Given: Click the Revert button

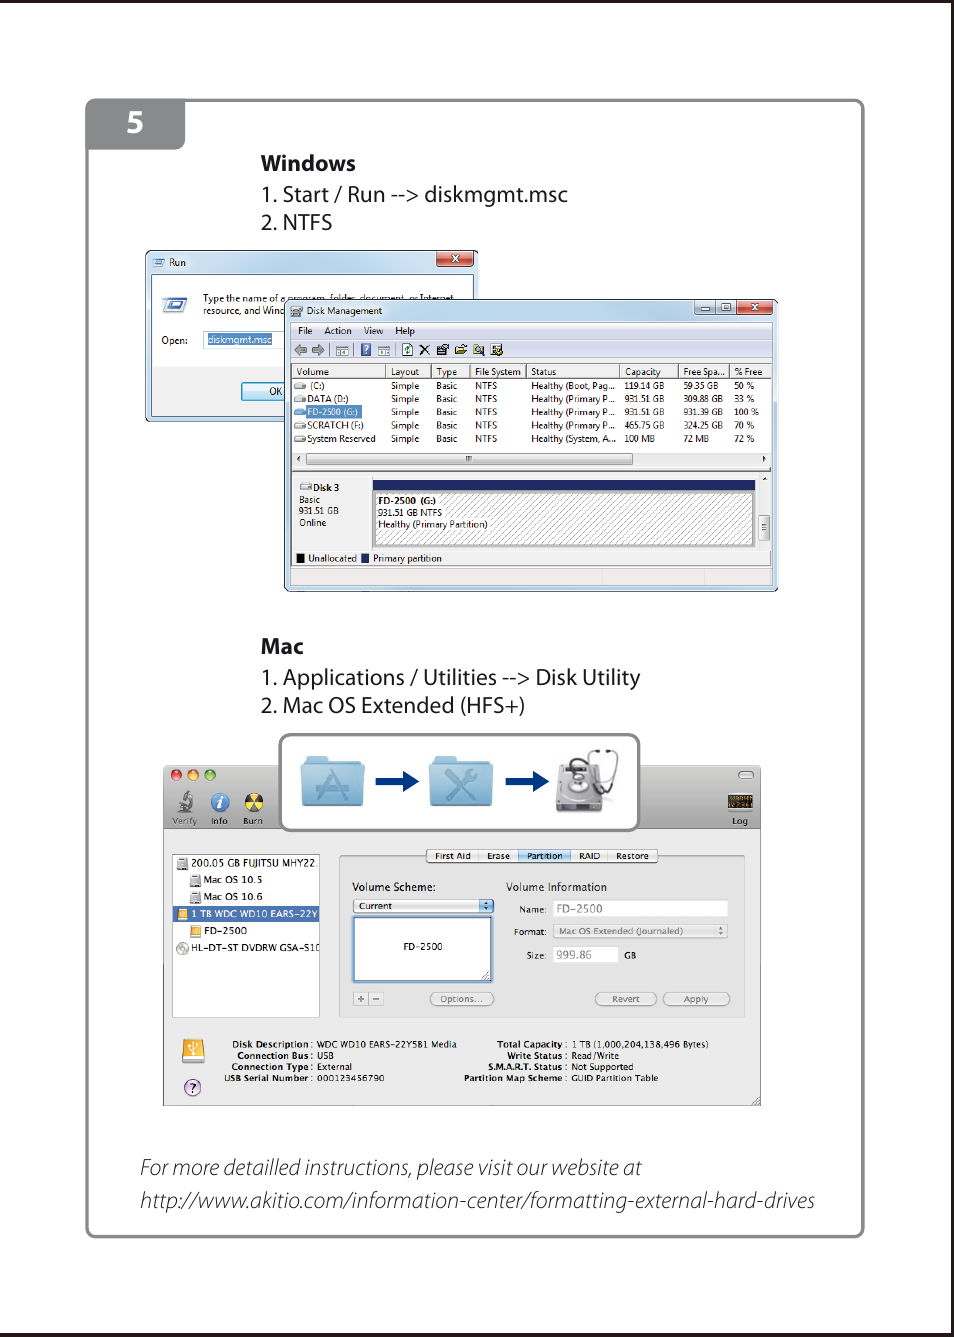Looking at the screenshot, I should tap(626, 999).
